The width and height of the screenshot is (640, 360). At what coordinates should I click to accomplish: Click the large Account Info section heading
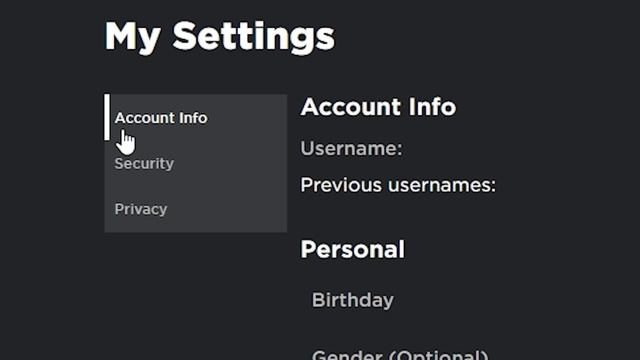point(378,107)
